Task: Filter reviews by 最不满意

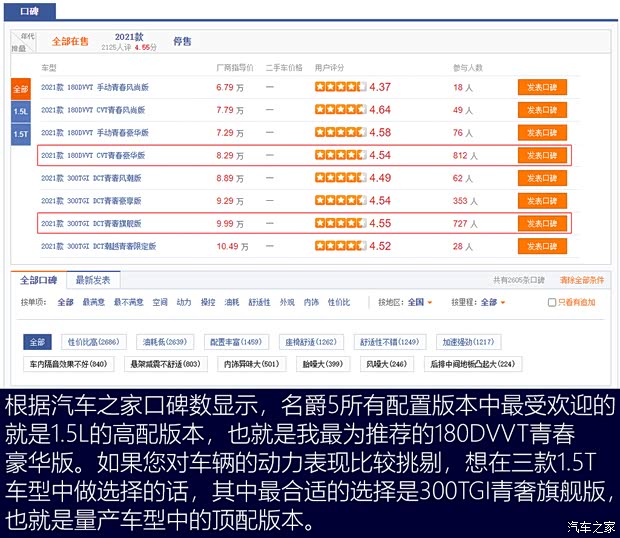Action: pos(129,302)
